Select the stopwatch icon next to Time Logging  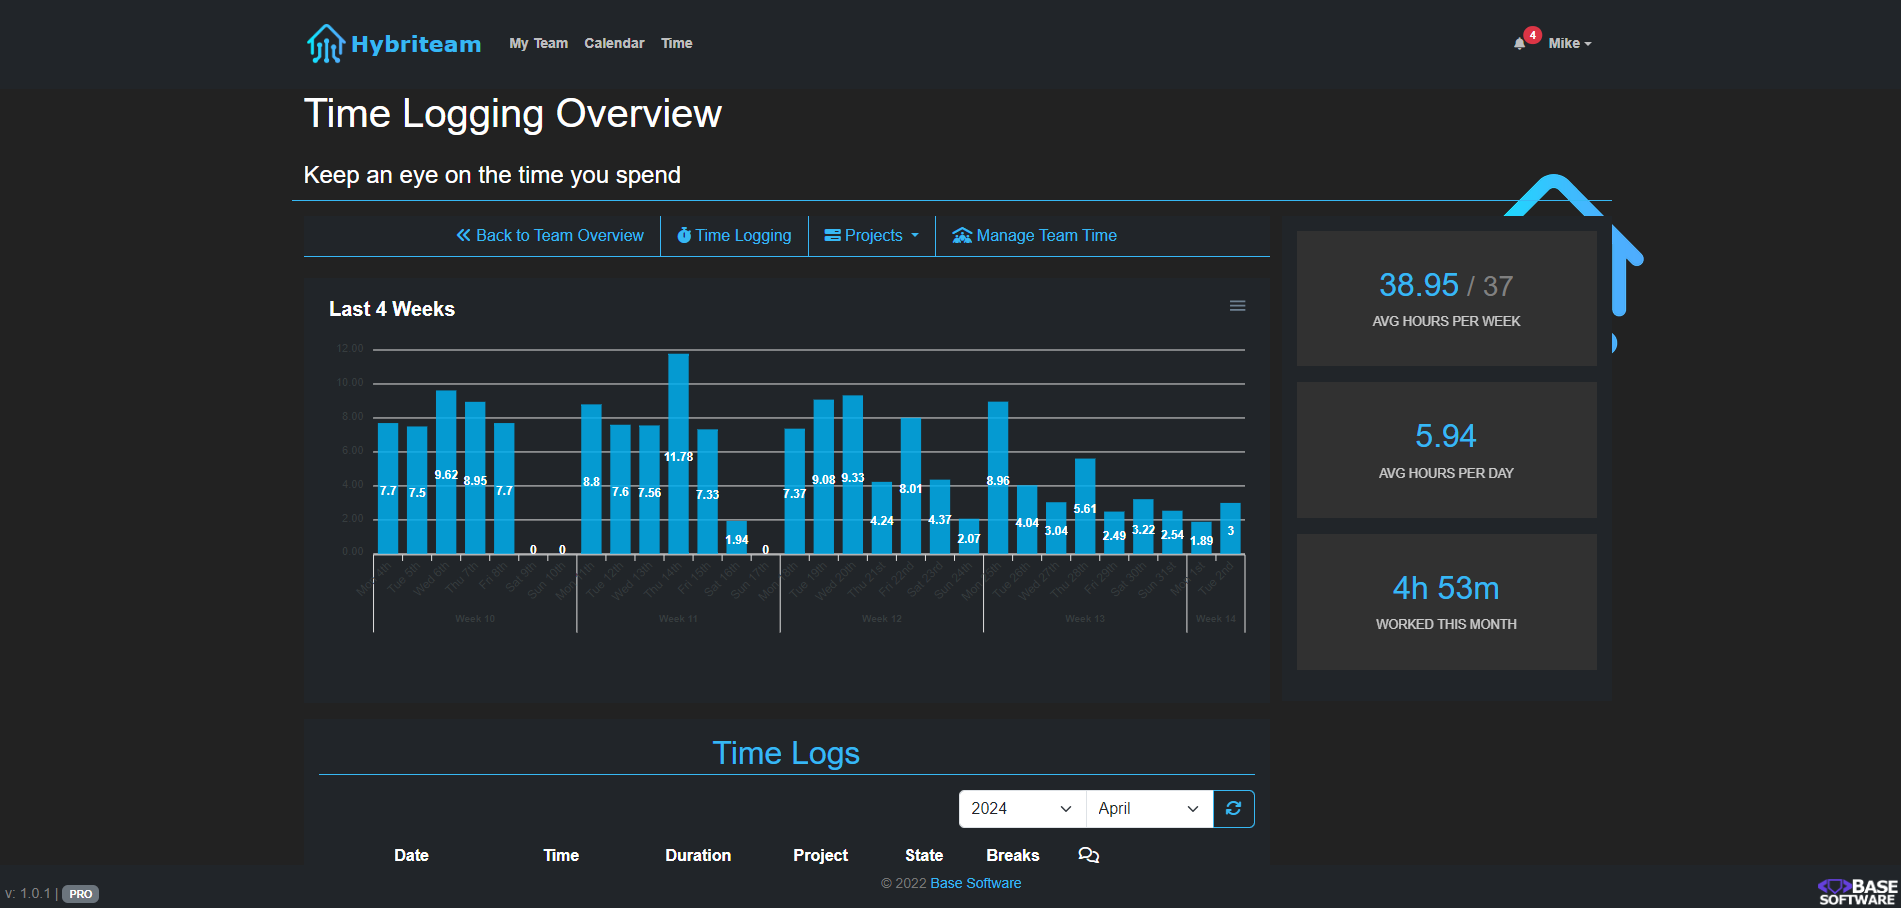point(684,235)
